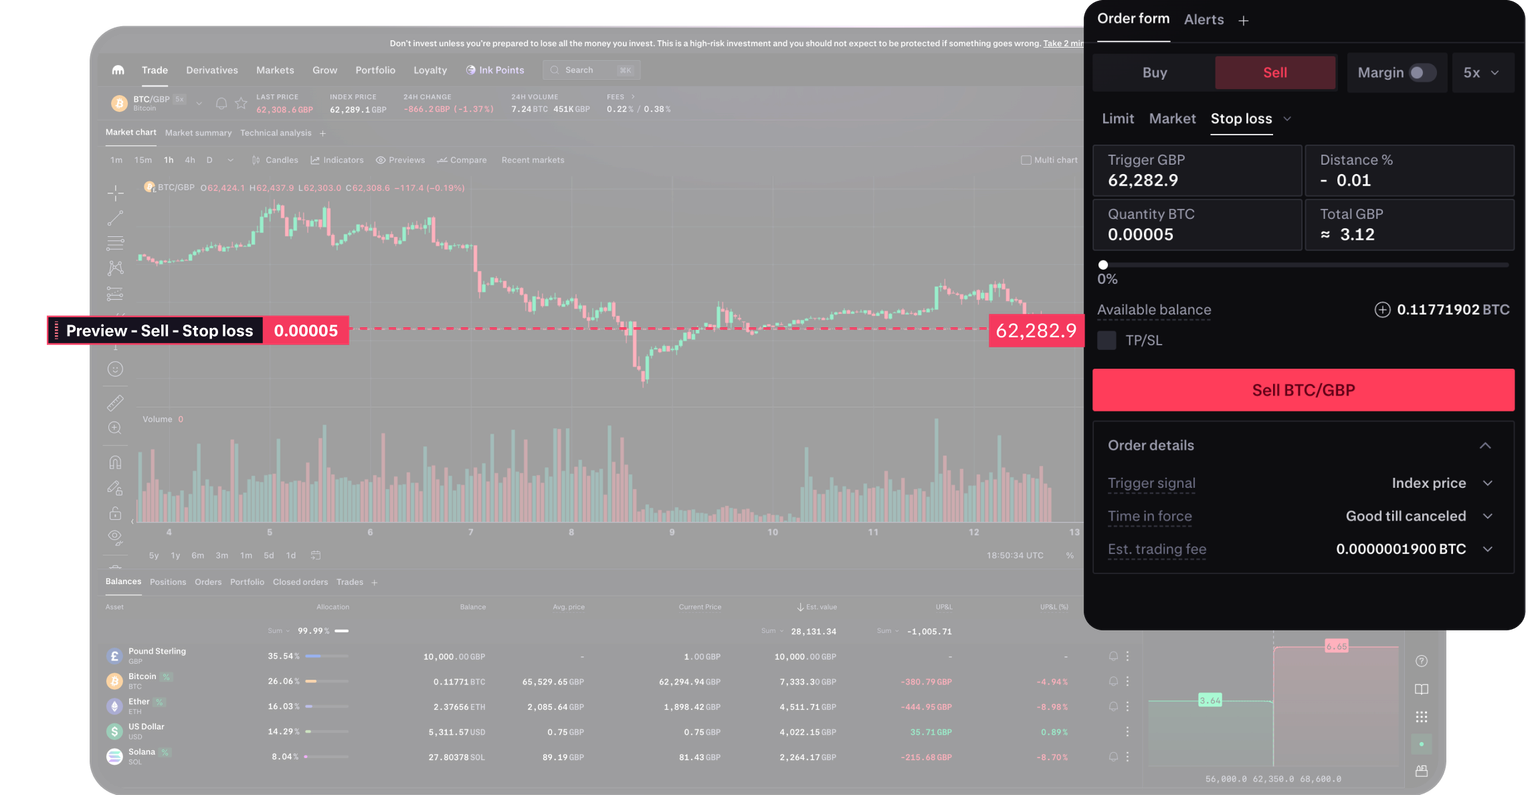Click the BTC/GBP price alert bell

[221, 103]
